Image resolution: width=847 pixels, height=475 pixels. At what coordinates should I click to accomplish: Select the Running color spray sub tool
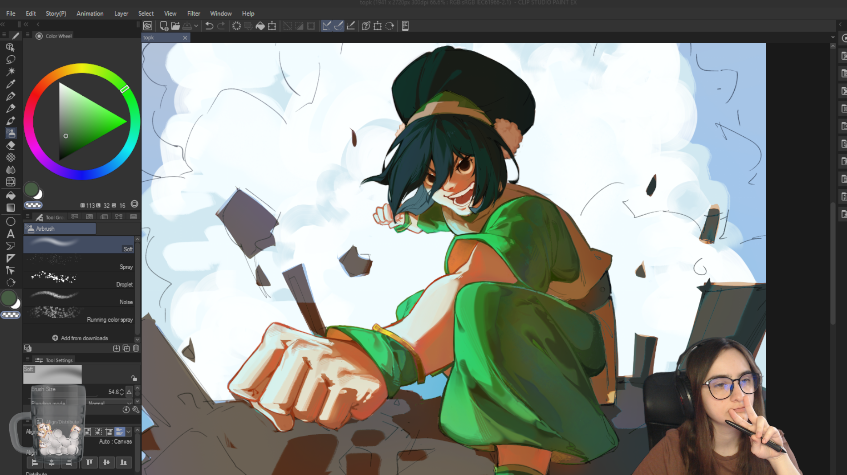78,315
